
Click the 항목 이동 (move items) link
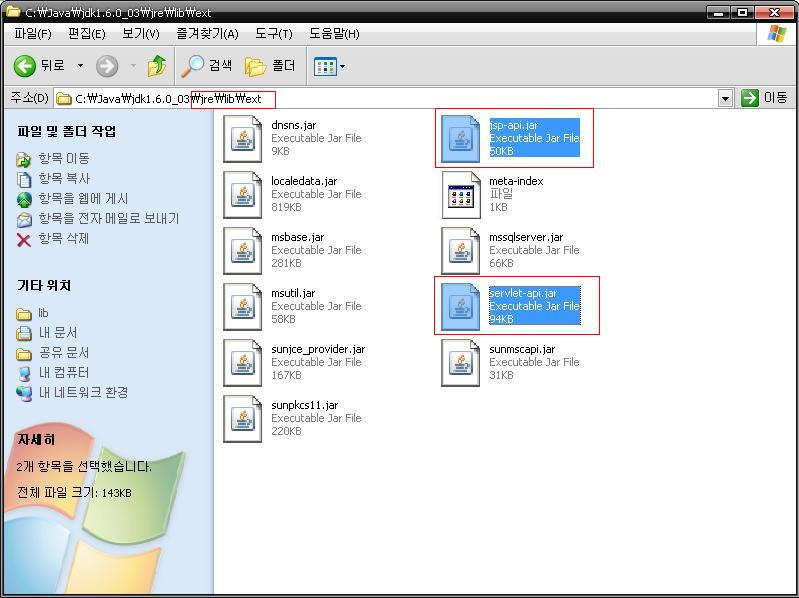pos(64,158)
